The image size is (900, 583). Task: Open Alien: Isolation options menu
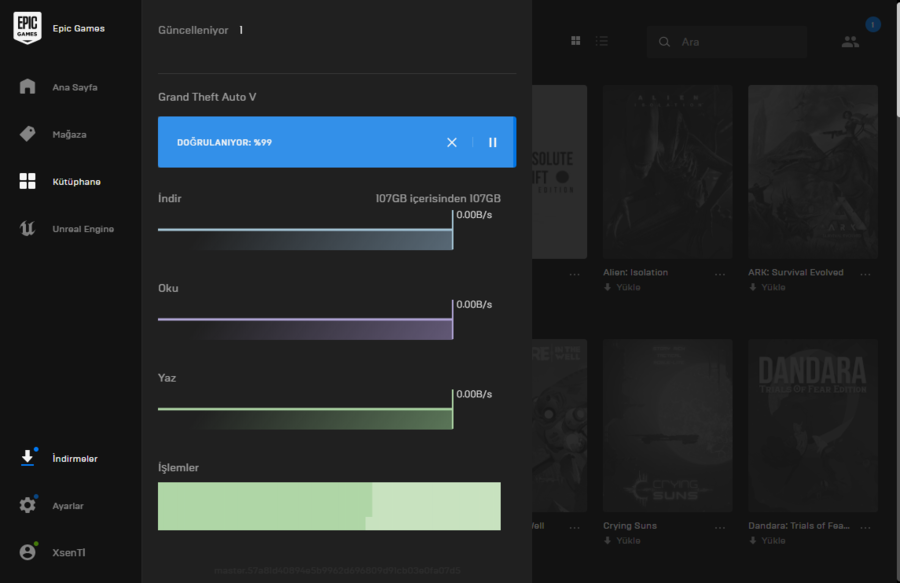(x=720, y=274)
